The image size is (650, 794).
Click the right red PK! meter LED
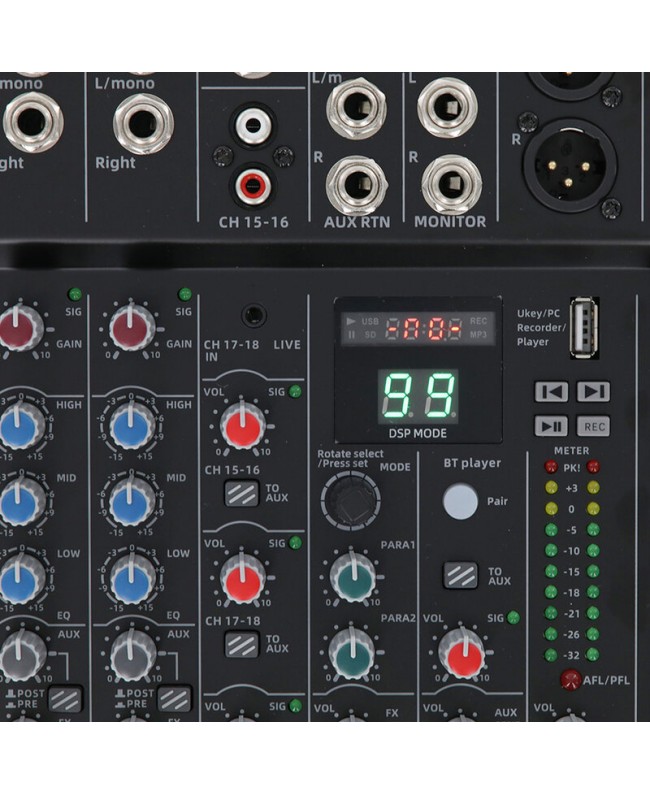593,467
